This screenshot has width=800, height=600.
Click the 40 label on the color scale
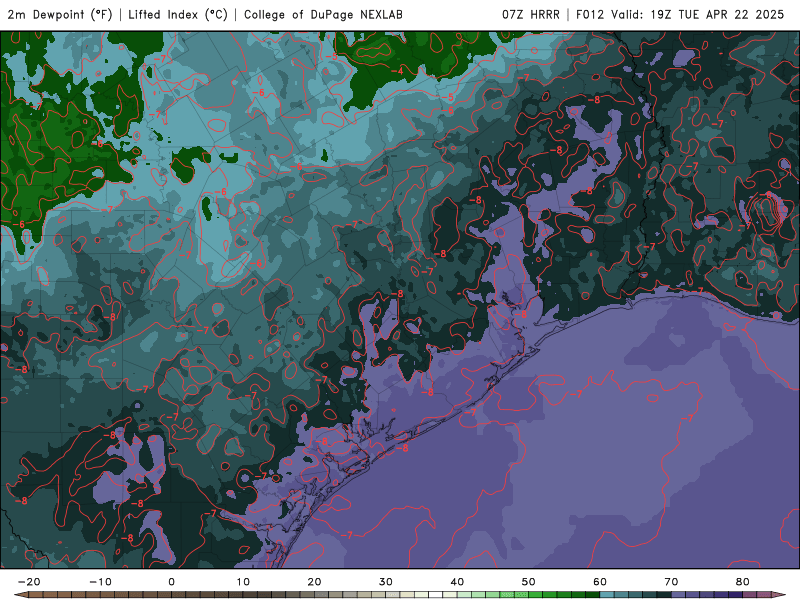(x=457, y=582)
